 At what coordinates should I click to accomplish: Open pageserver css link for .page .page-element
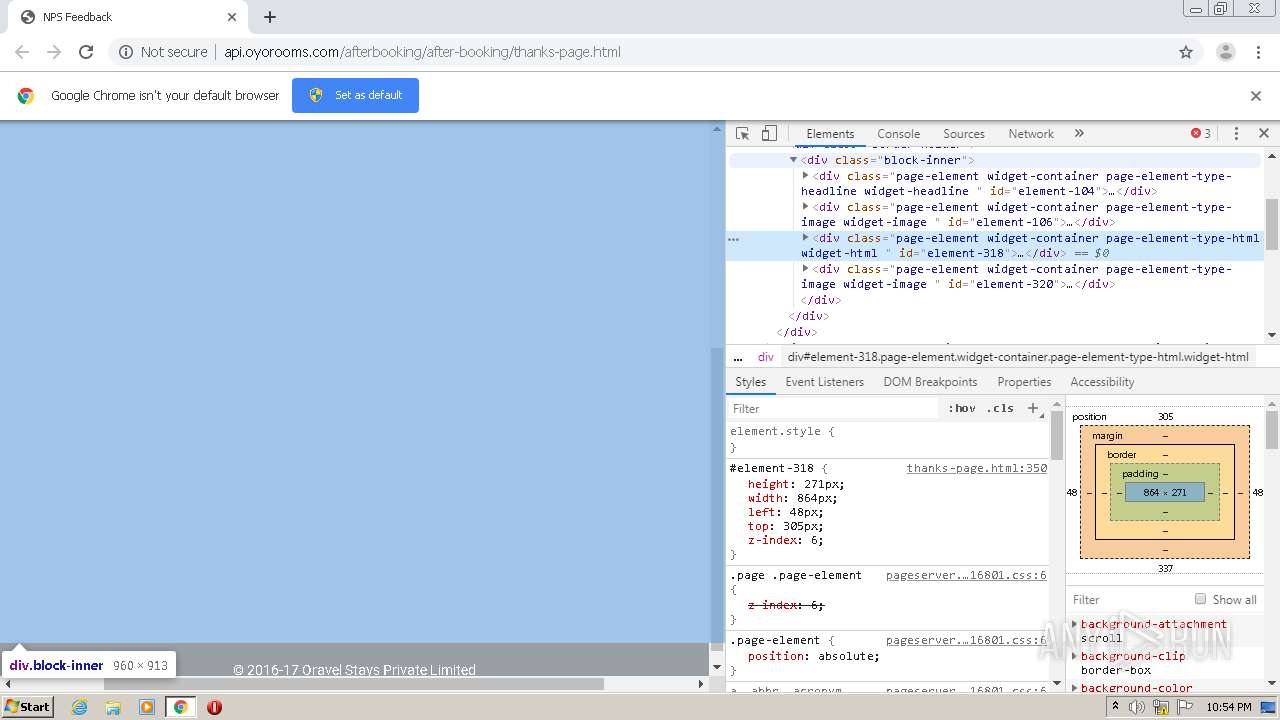click(x=966, y=575)
